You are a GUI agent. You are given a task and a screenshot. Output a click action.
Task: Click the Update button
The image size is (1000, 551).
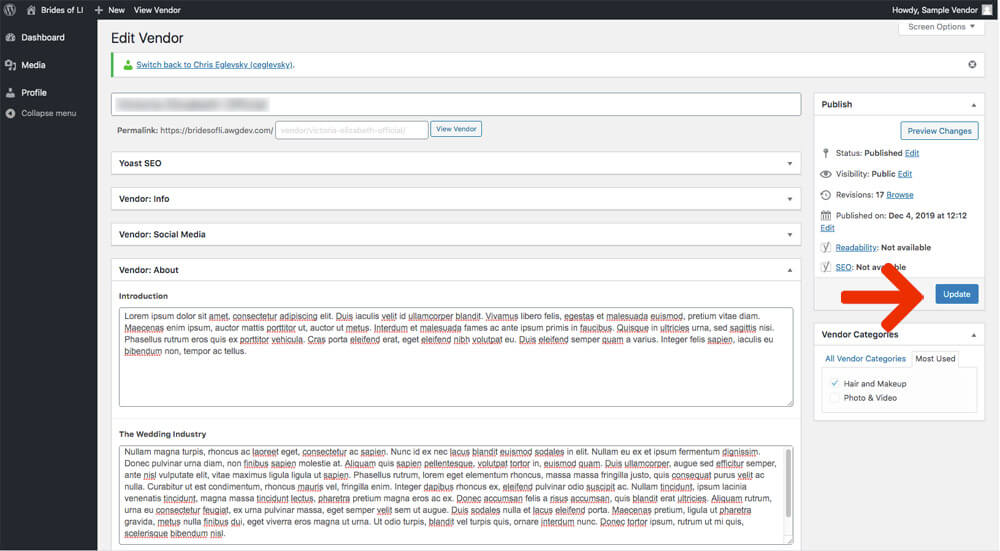[x=956, y=294]
